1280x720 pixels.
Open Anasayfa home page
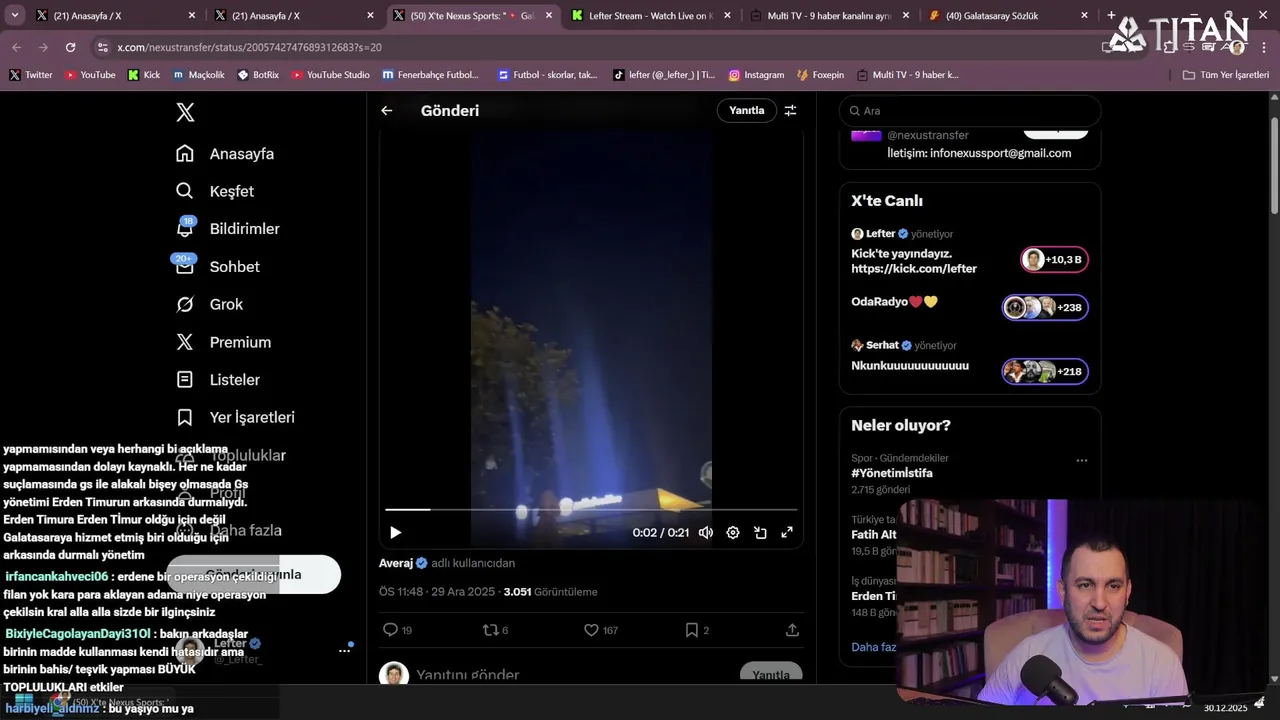tap(225, 154)
